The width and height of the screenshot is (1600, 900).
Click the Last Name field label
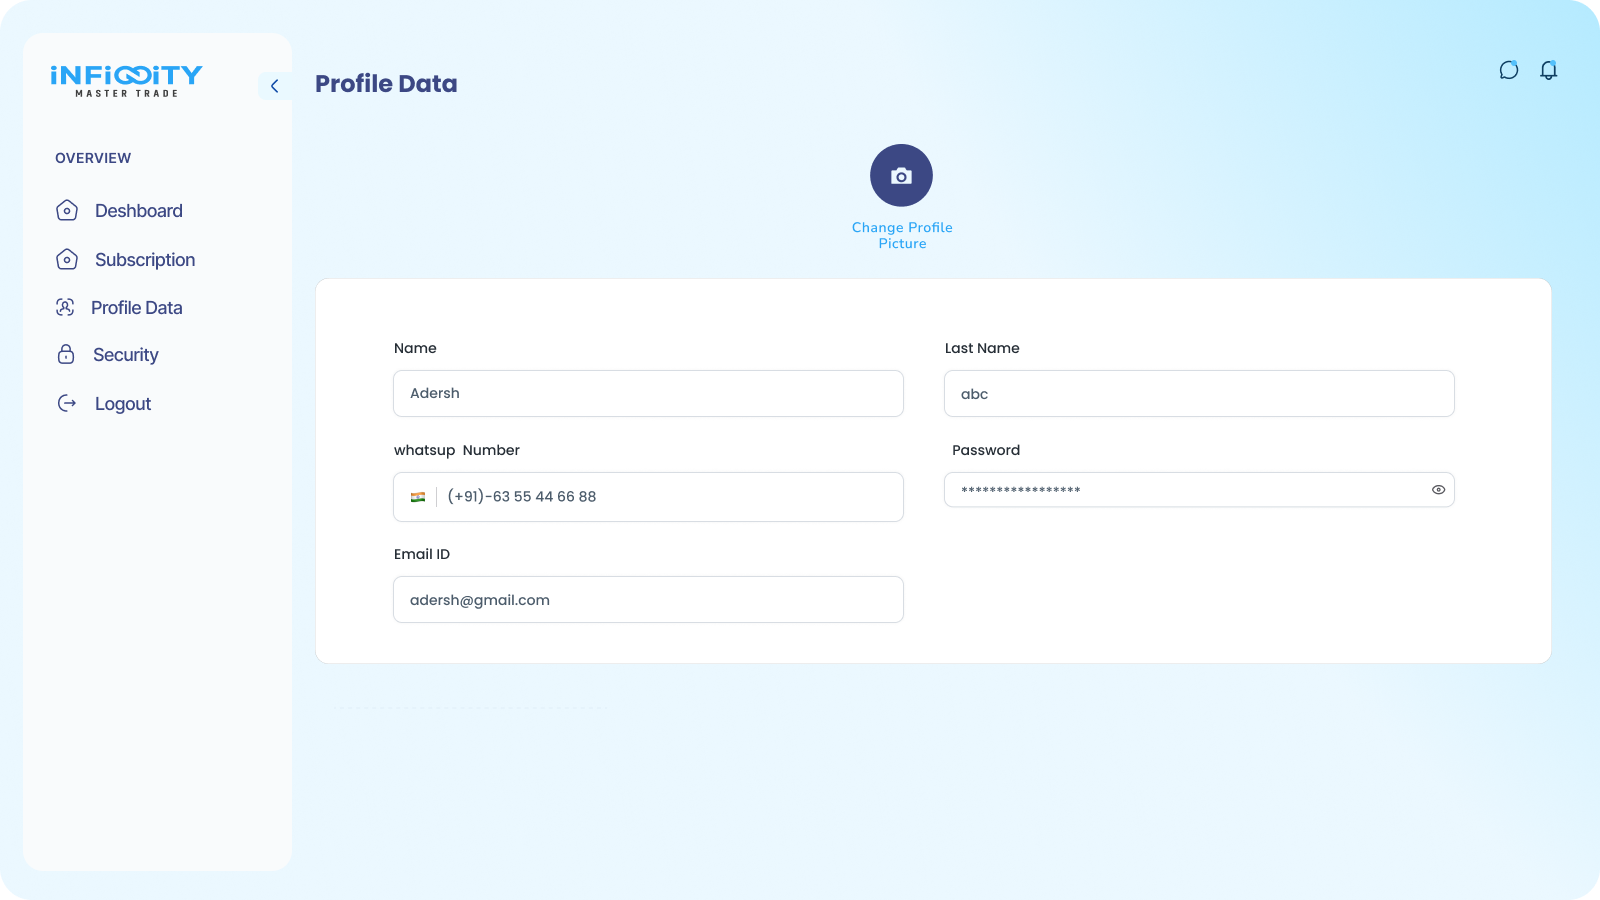click(x=982, y=348)
